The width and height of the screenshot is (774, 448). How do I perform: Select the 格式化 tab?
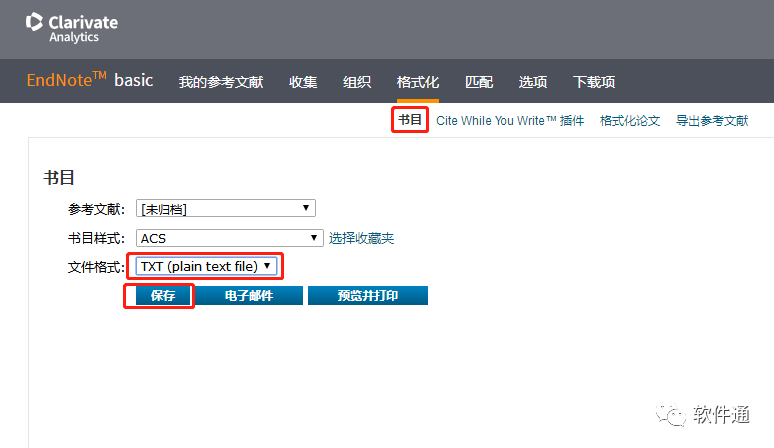pyautogui.click(x=418, y=82)
